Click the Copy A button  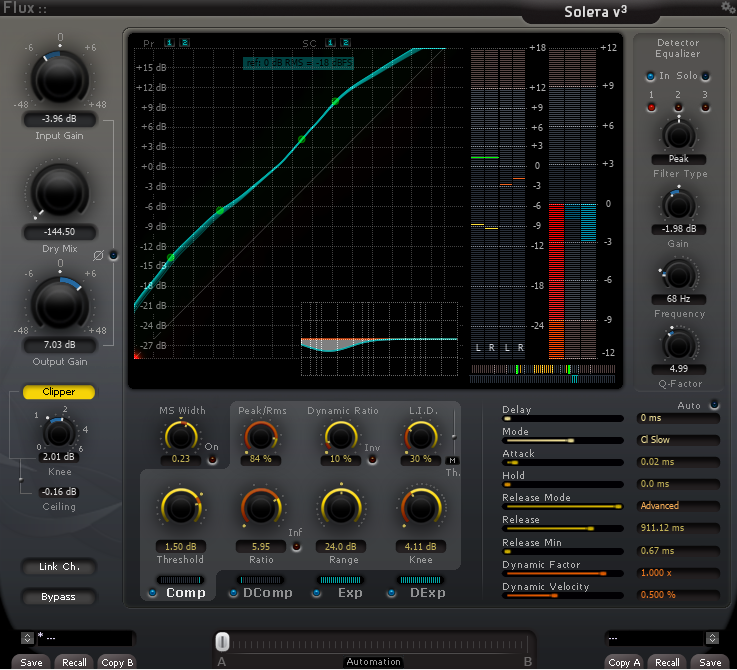coord(624,662)
